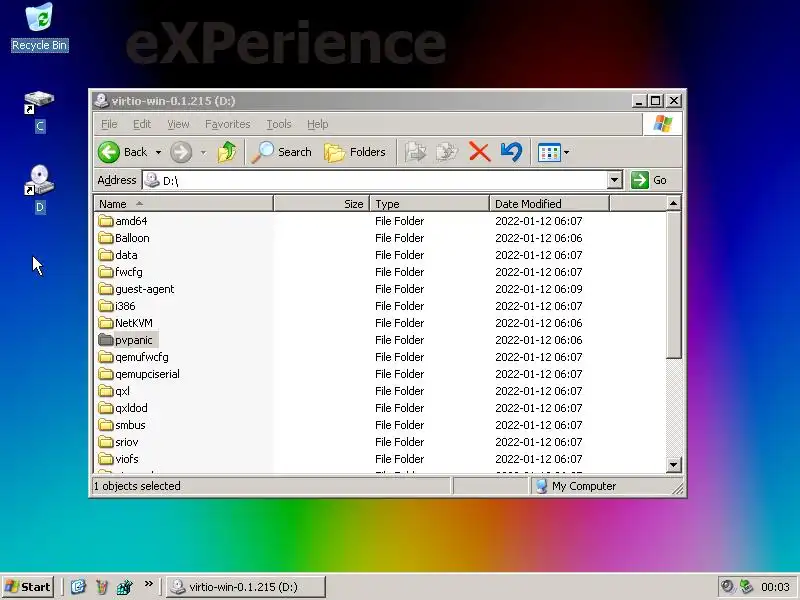Click the Balloon folder icon
Screen dimensions: 800x600
106,238
